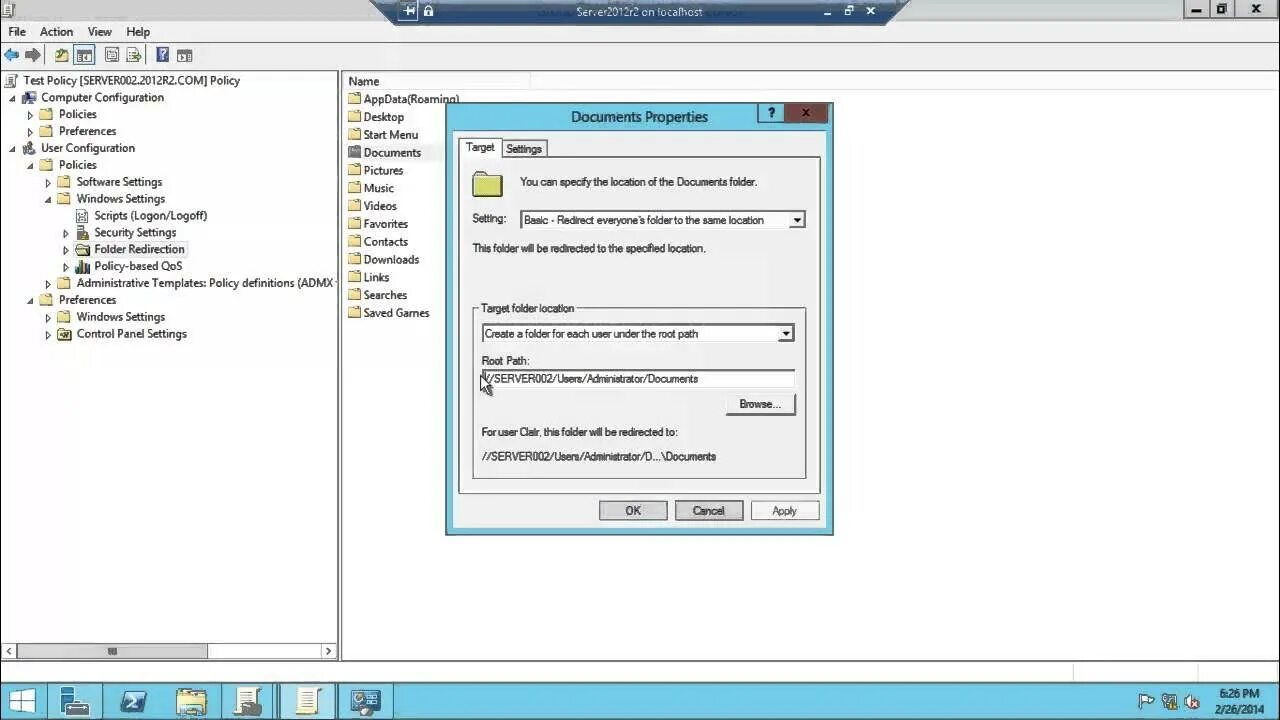The width and height of the screenshot is (1280, 720).
Task: Click the Group Policy Management taskbar icon
Action: [x=249, y=701]
